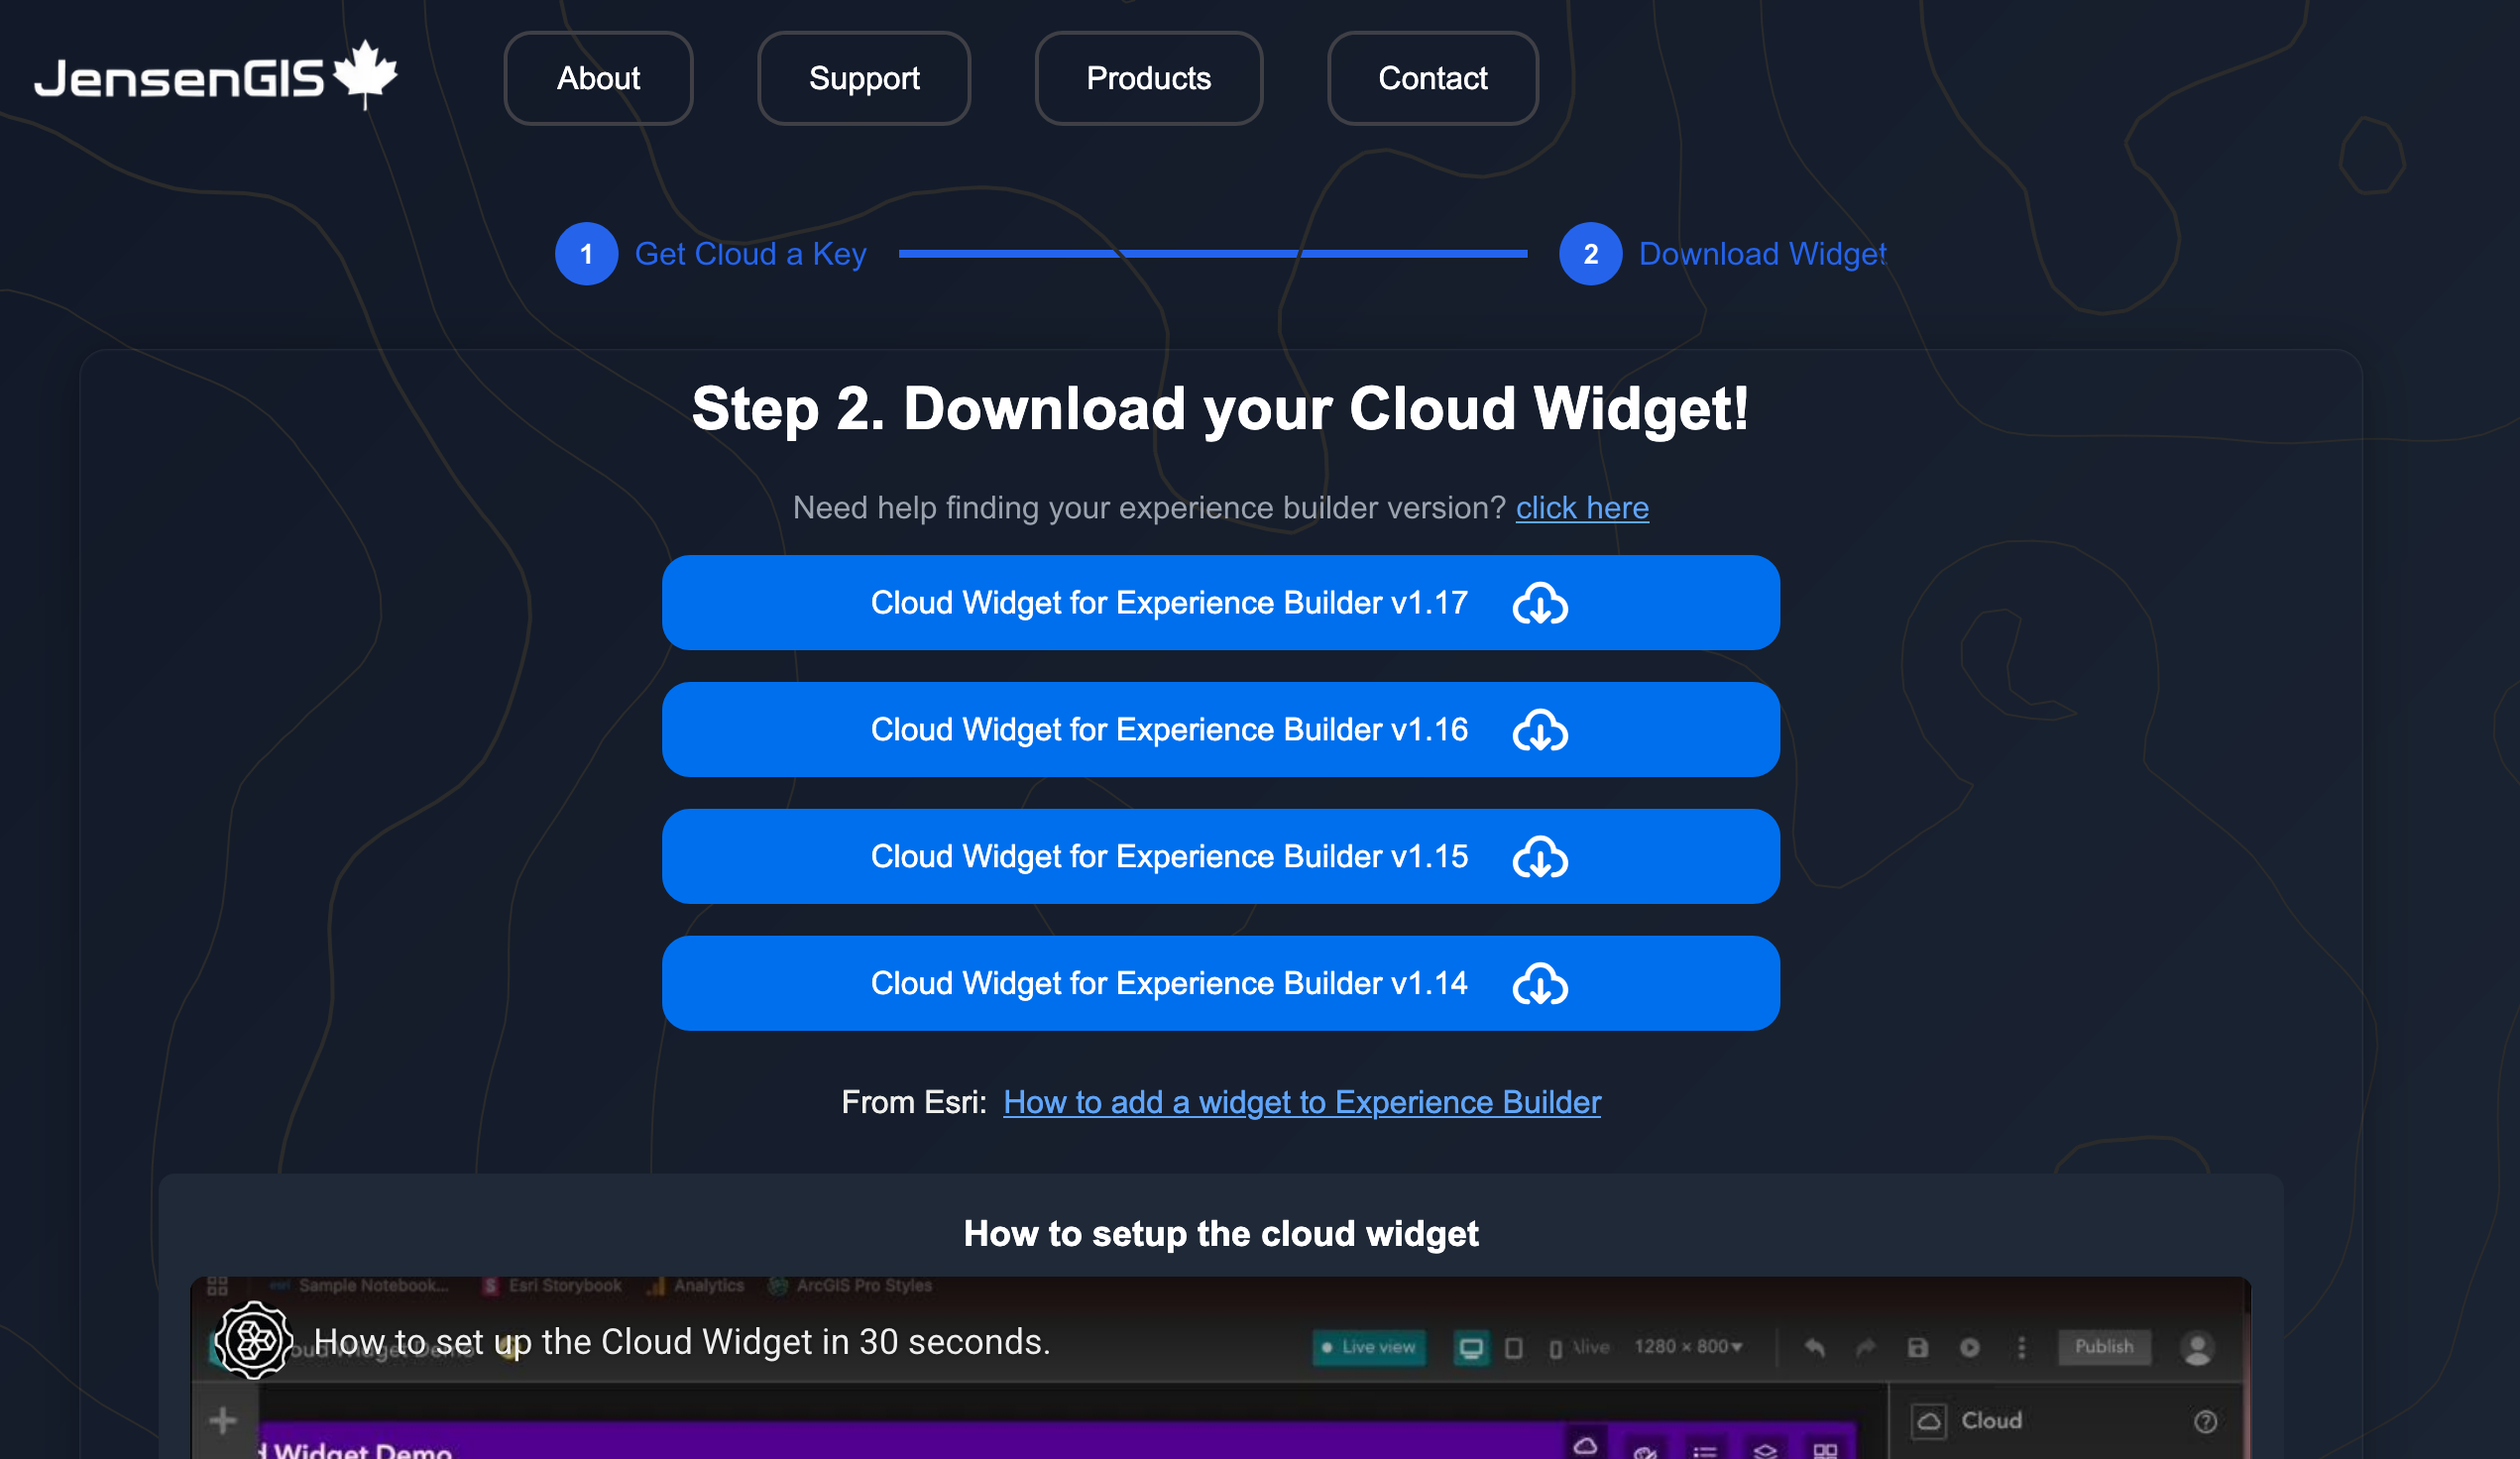Open the Cloud Widget setup video title
The height and width of the screenshot is (1459, 2520).
[682, 1342]
